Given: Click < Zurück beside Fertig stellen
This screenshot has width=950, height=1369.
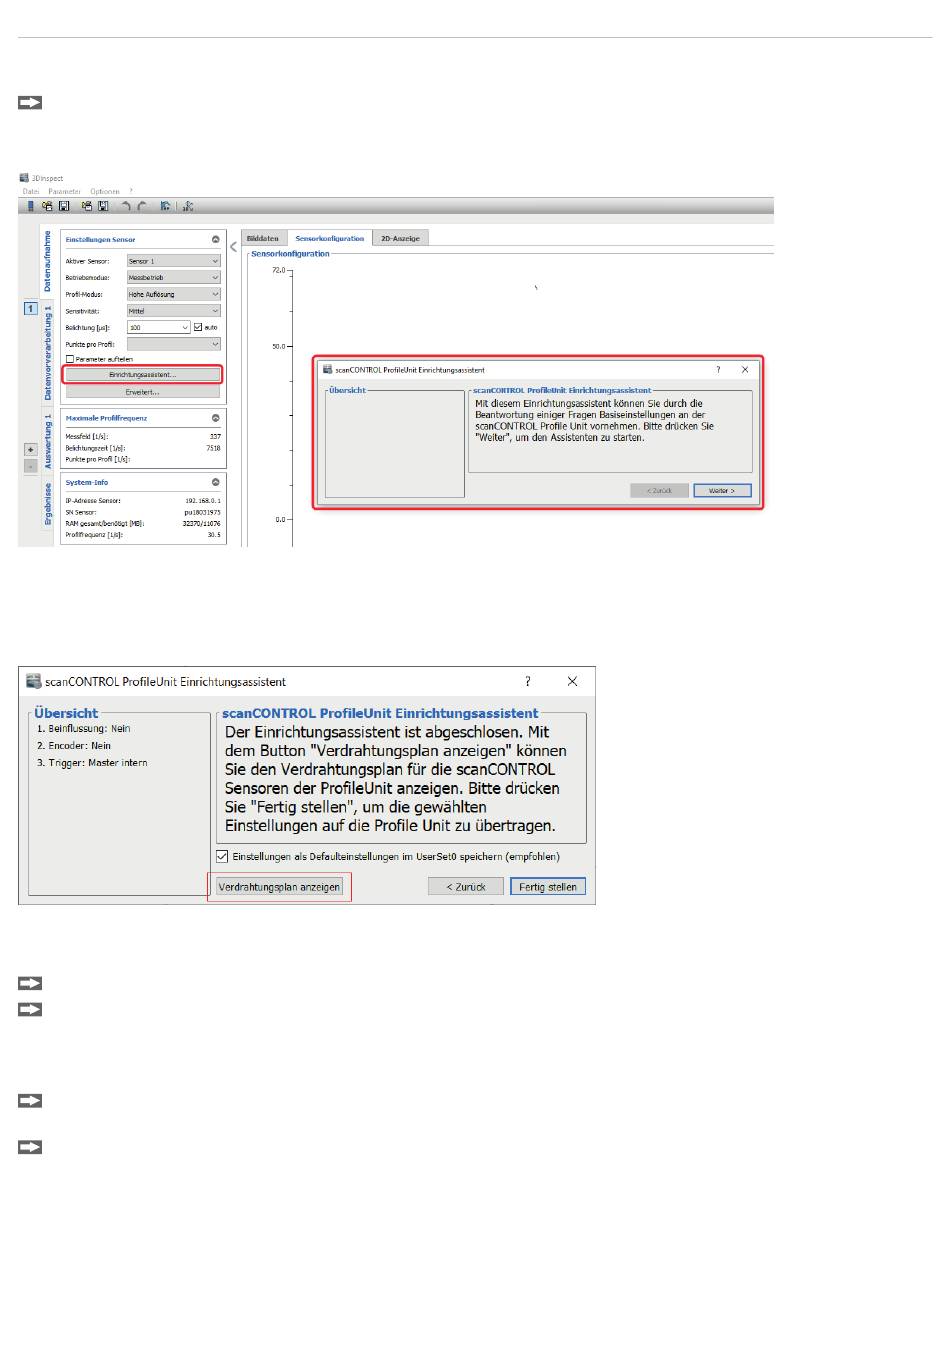Looking at the screenshot, I should [x=466, y=887].
